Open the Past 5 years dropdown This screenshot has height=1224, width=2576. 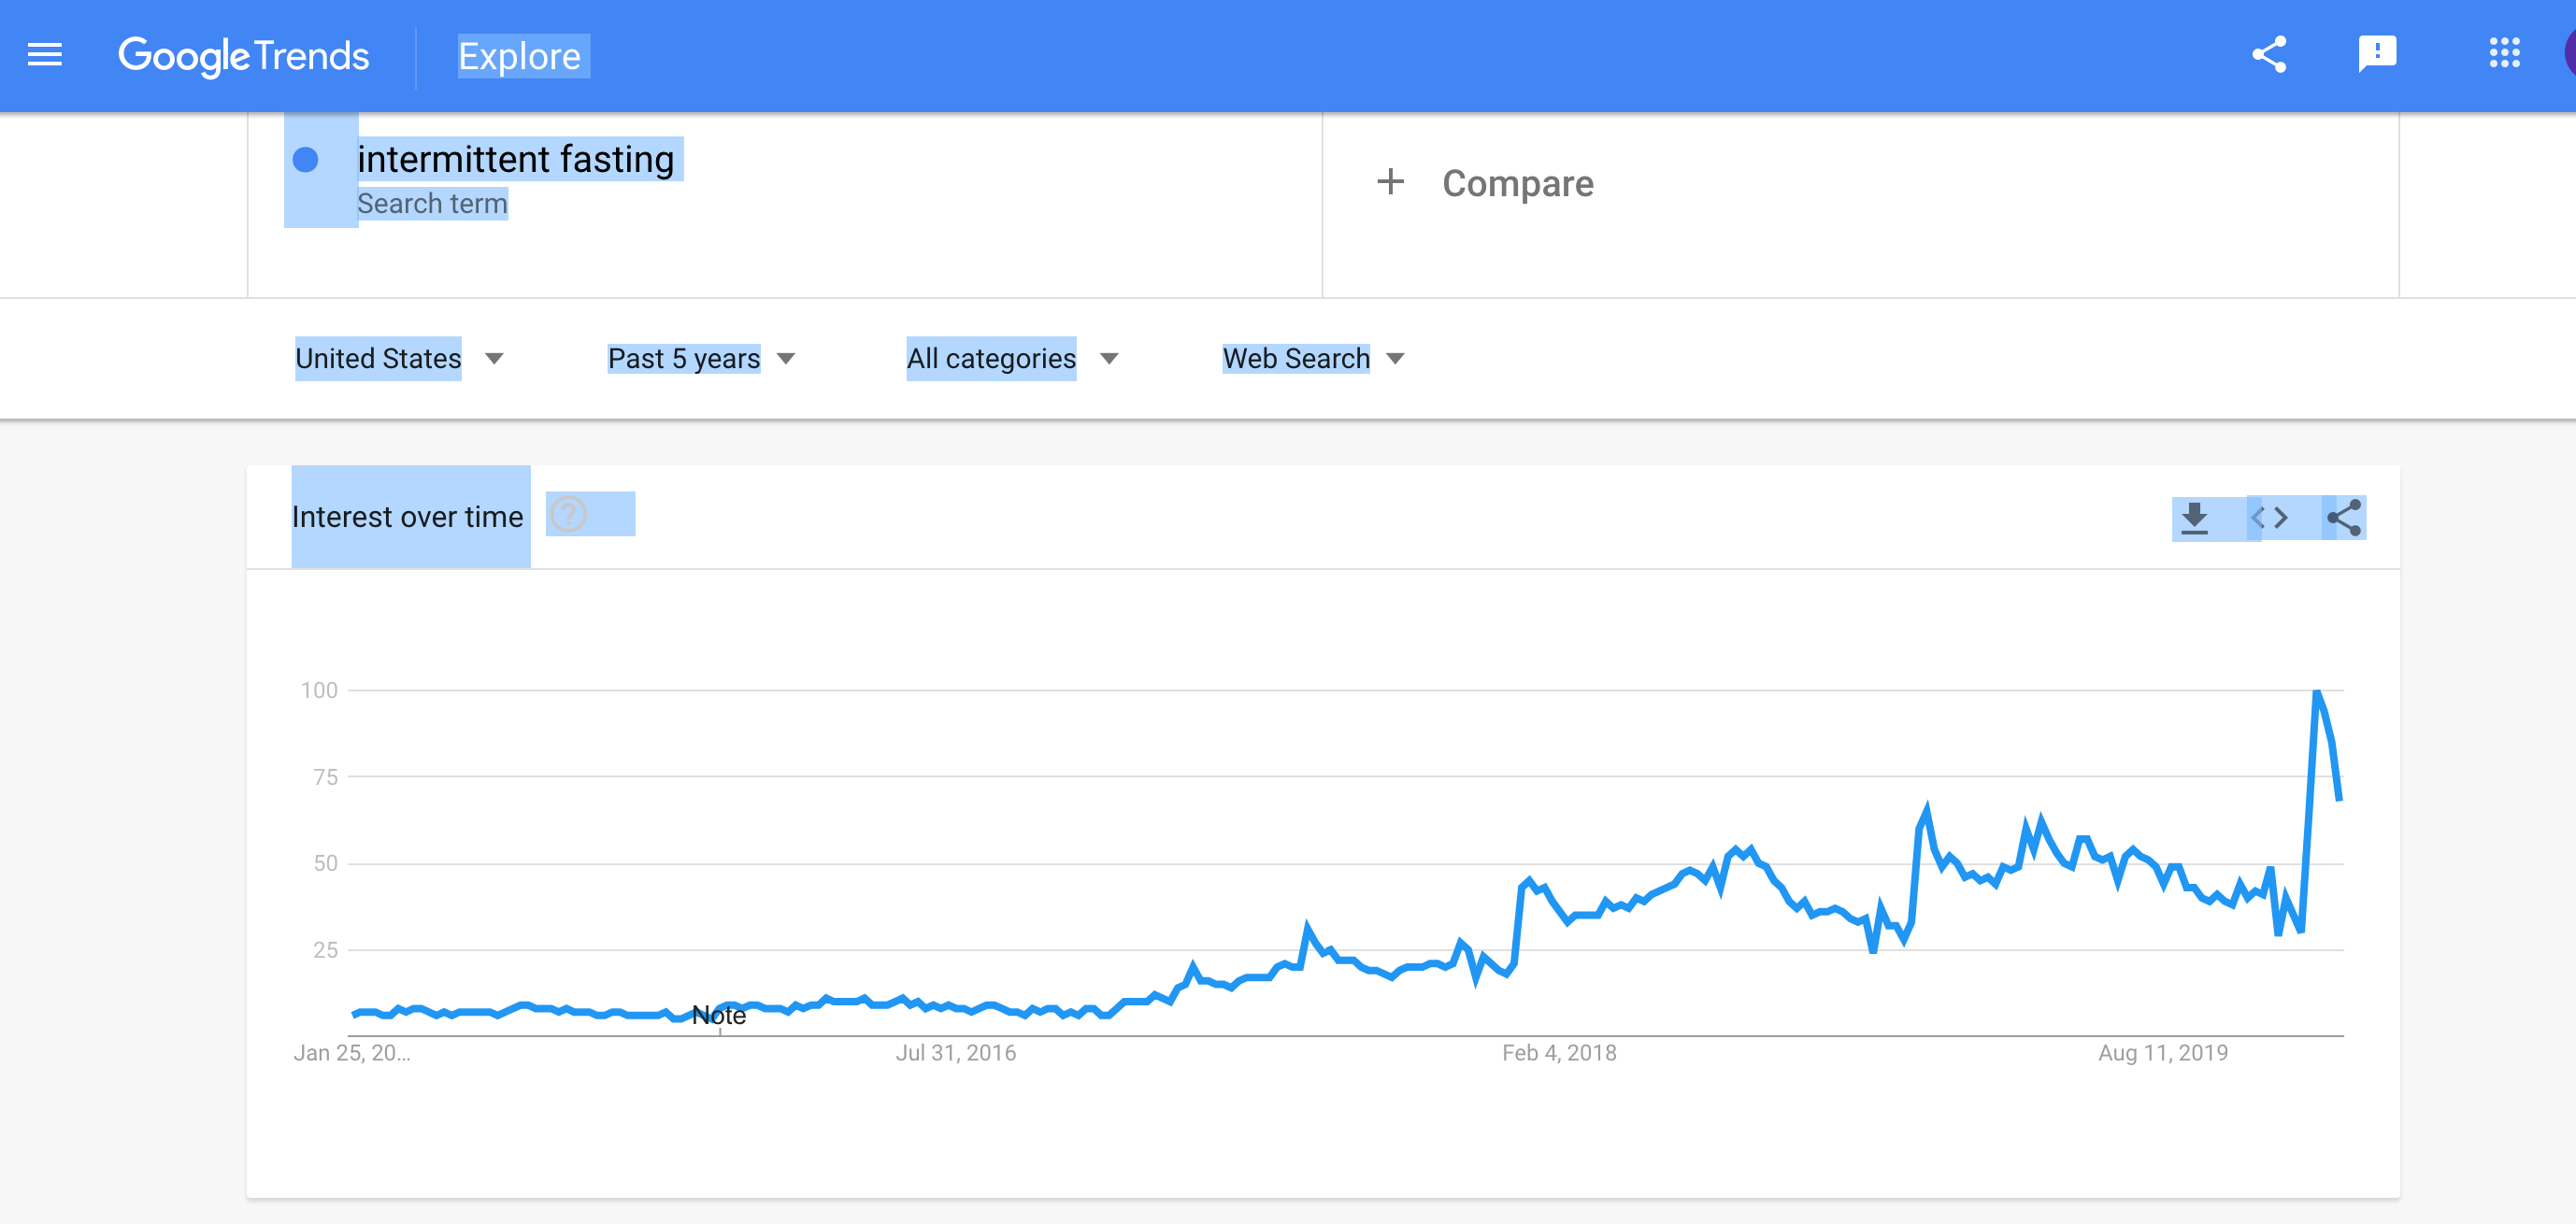point(701,358)
